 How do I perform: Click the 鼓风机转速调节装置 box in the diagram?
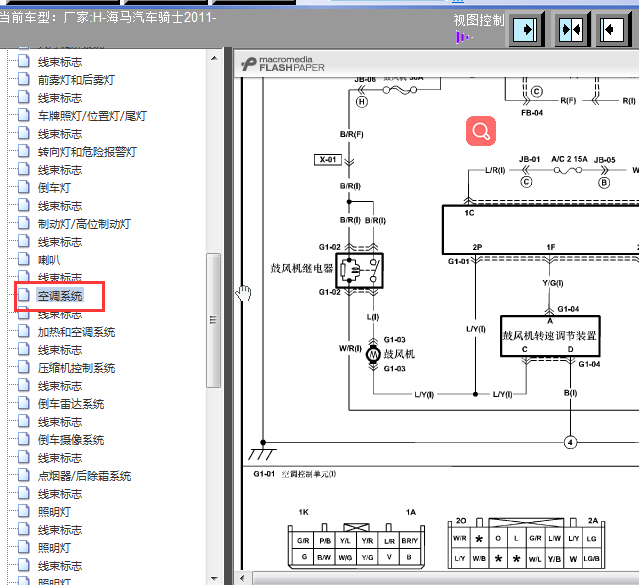pyautogui.click(x=550, y=336)
